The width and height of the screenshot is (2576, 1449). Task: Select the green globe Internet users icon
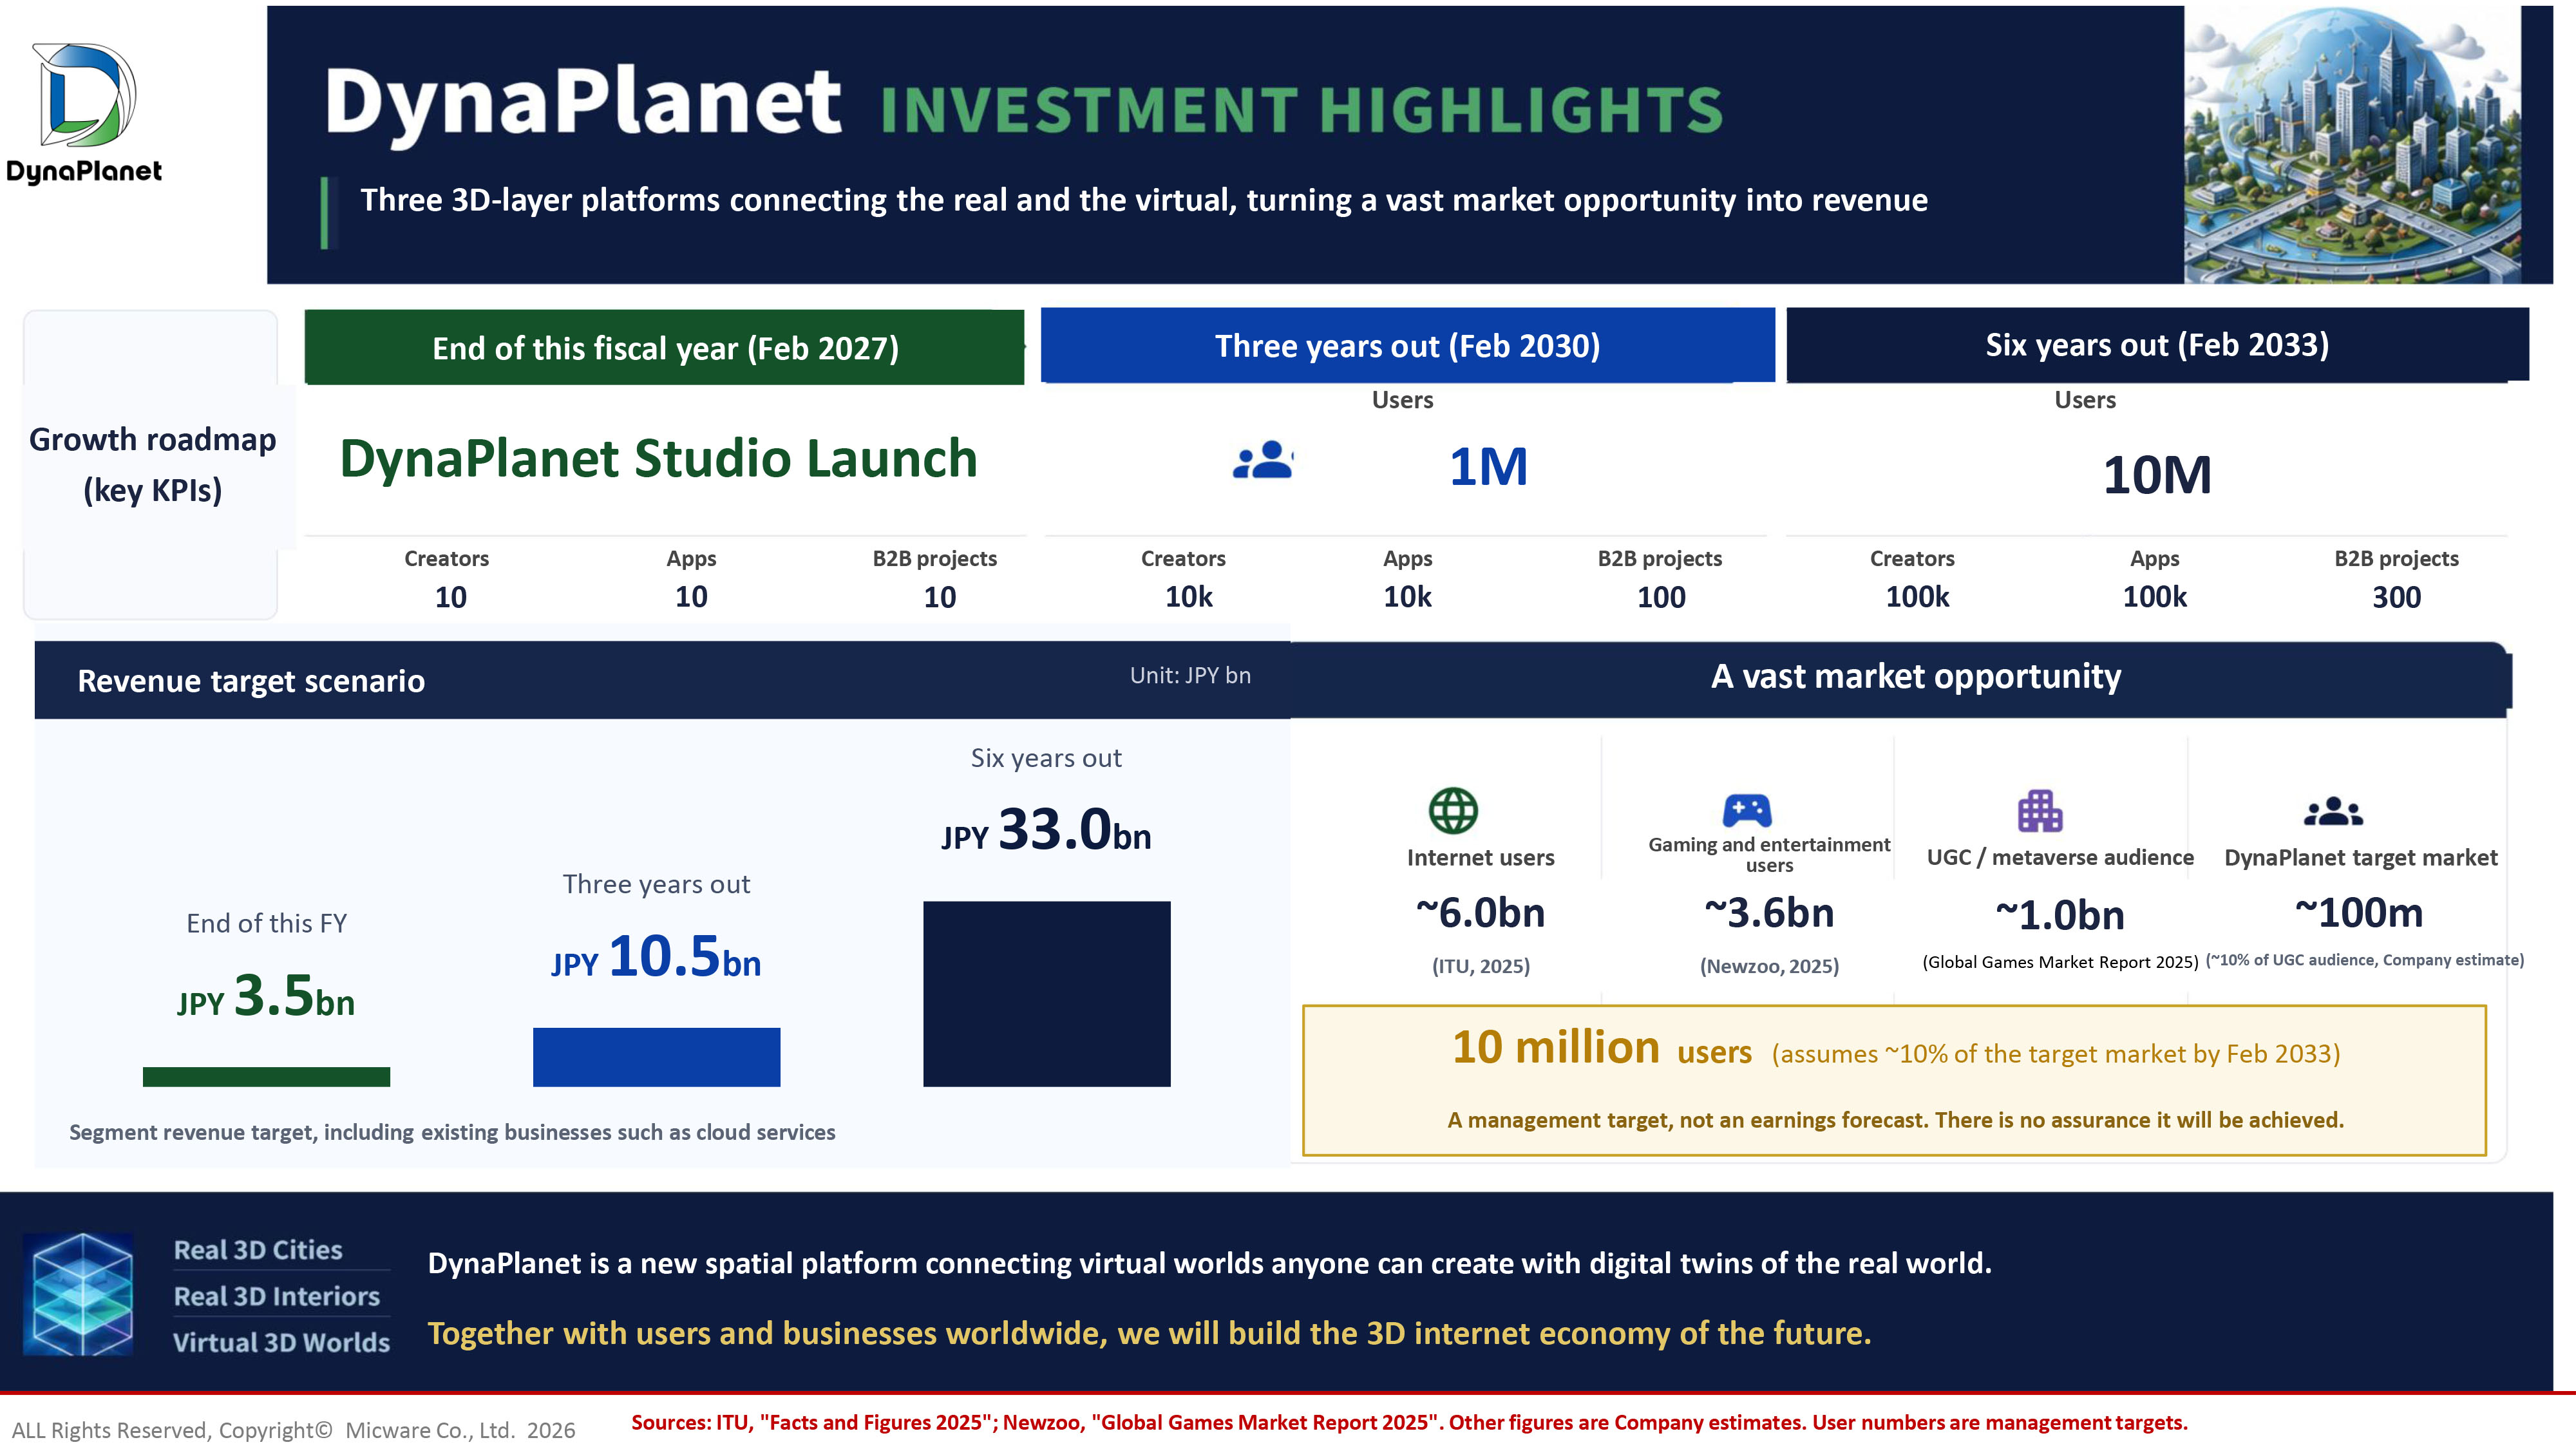tap(1453, 810)
